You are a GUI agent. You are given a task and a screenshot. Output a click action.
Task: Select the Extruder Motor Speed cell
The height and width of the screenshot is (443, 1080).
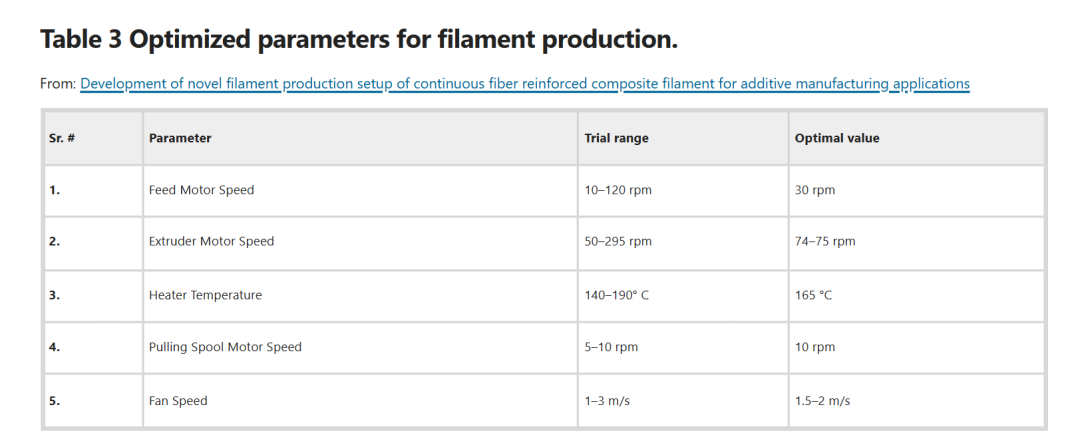[211, 241]
